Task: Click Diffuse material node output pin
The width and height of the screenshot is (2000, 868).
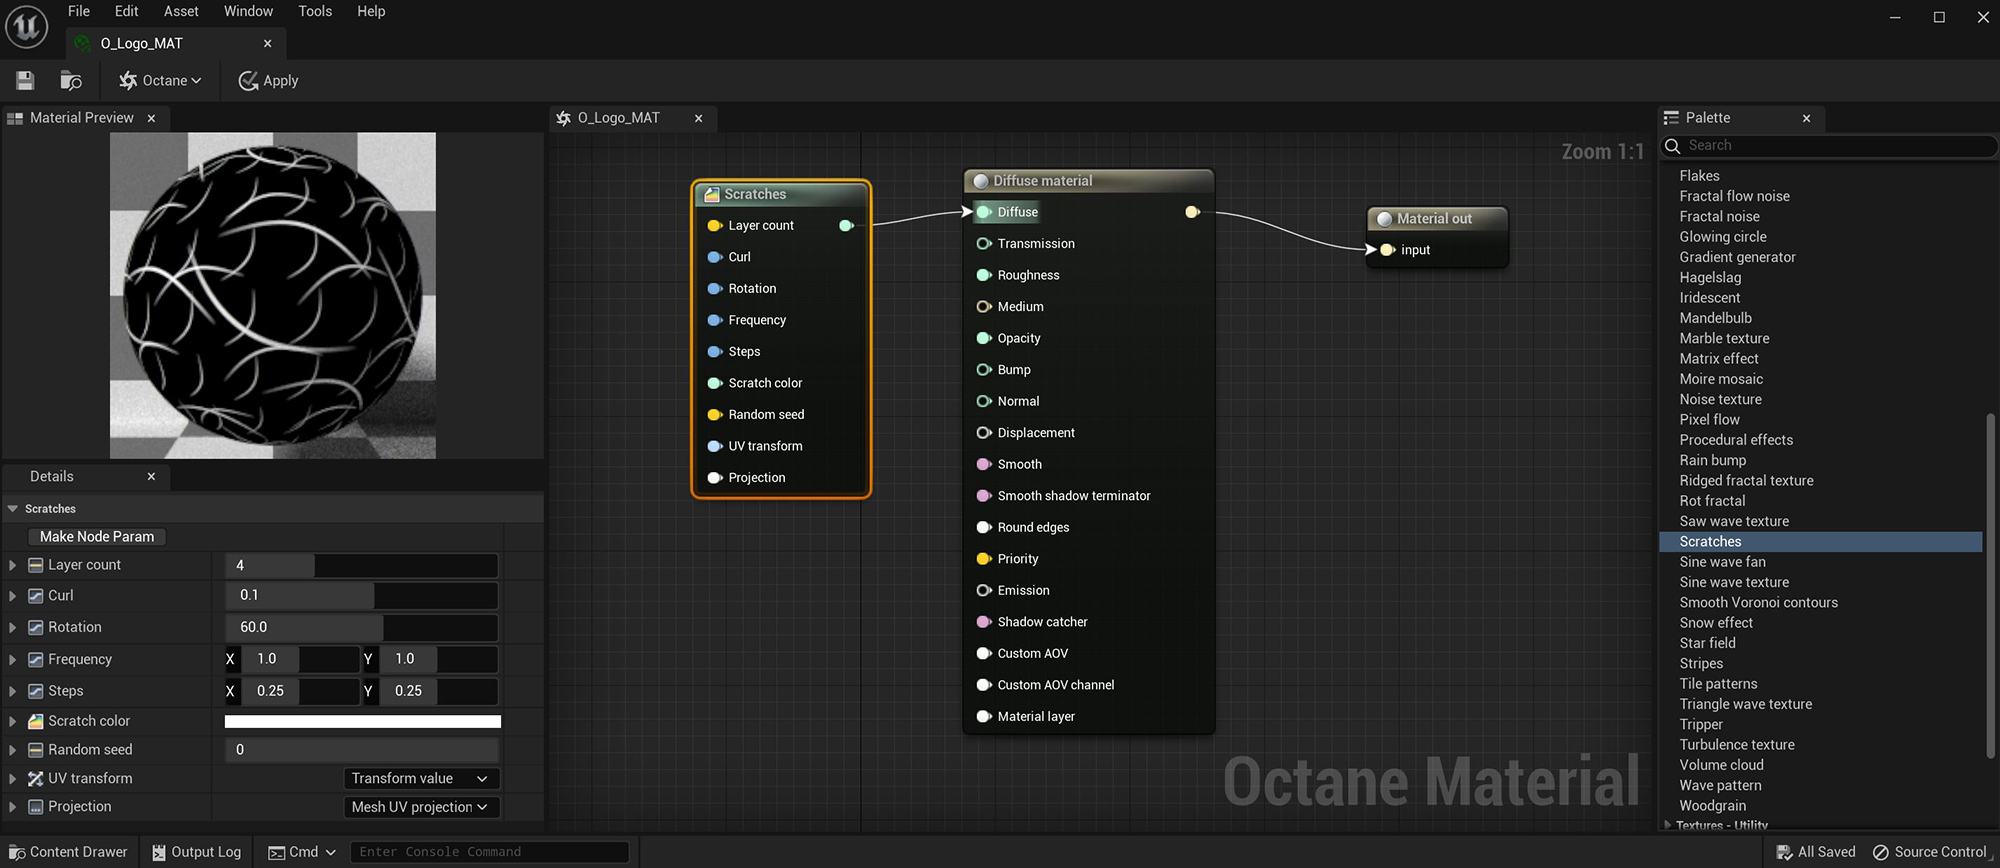Action: (1192, 212)
